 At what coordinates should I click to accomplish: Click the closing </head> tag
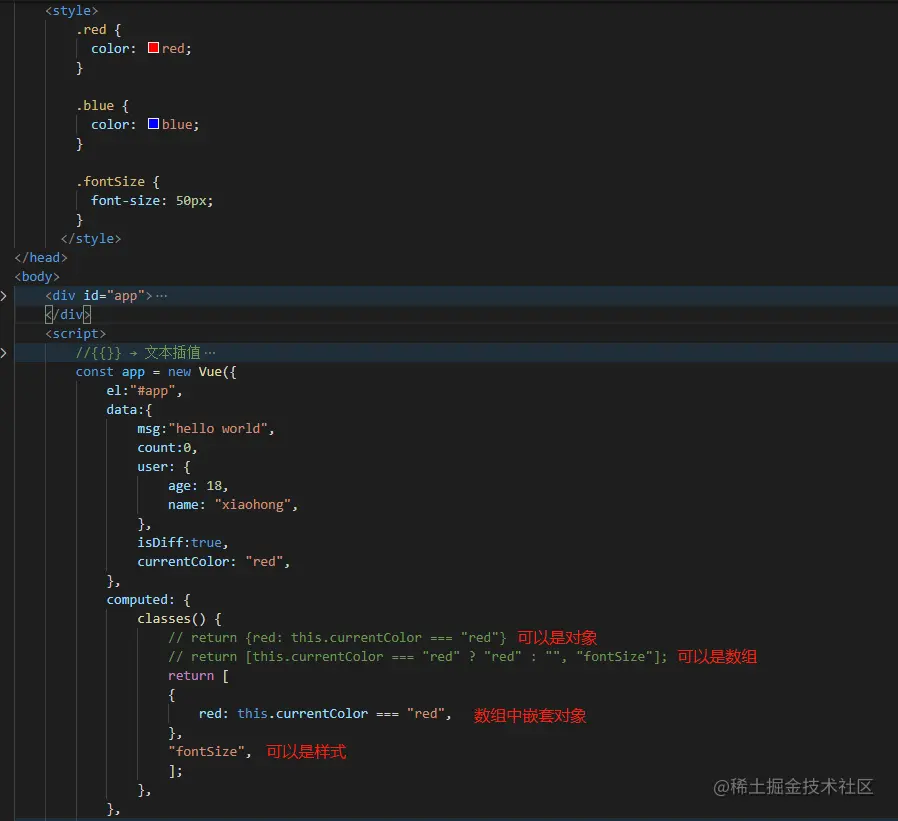pyautogui.click(x=41, y=258)
